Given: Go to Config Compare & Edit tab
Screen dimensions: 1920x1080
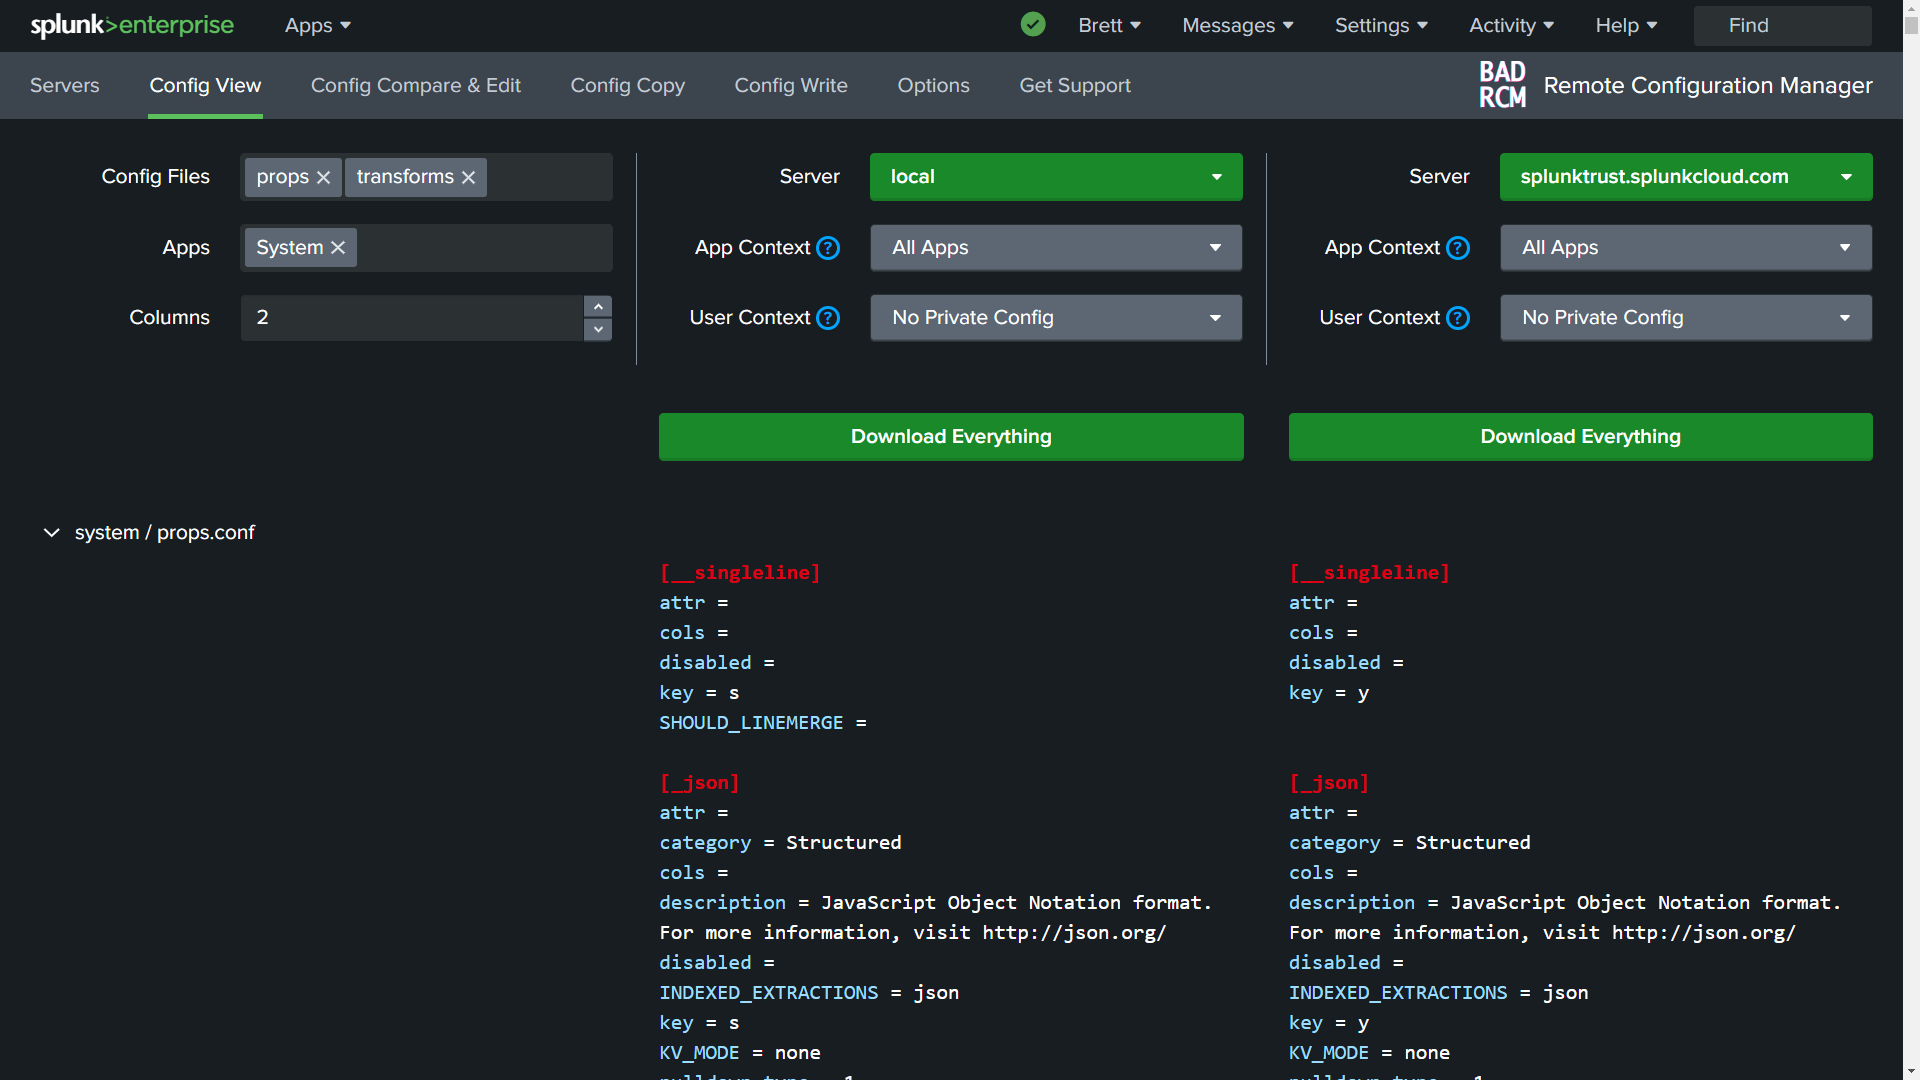Looking at the screenshot, I should click(416, 85).
